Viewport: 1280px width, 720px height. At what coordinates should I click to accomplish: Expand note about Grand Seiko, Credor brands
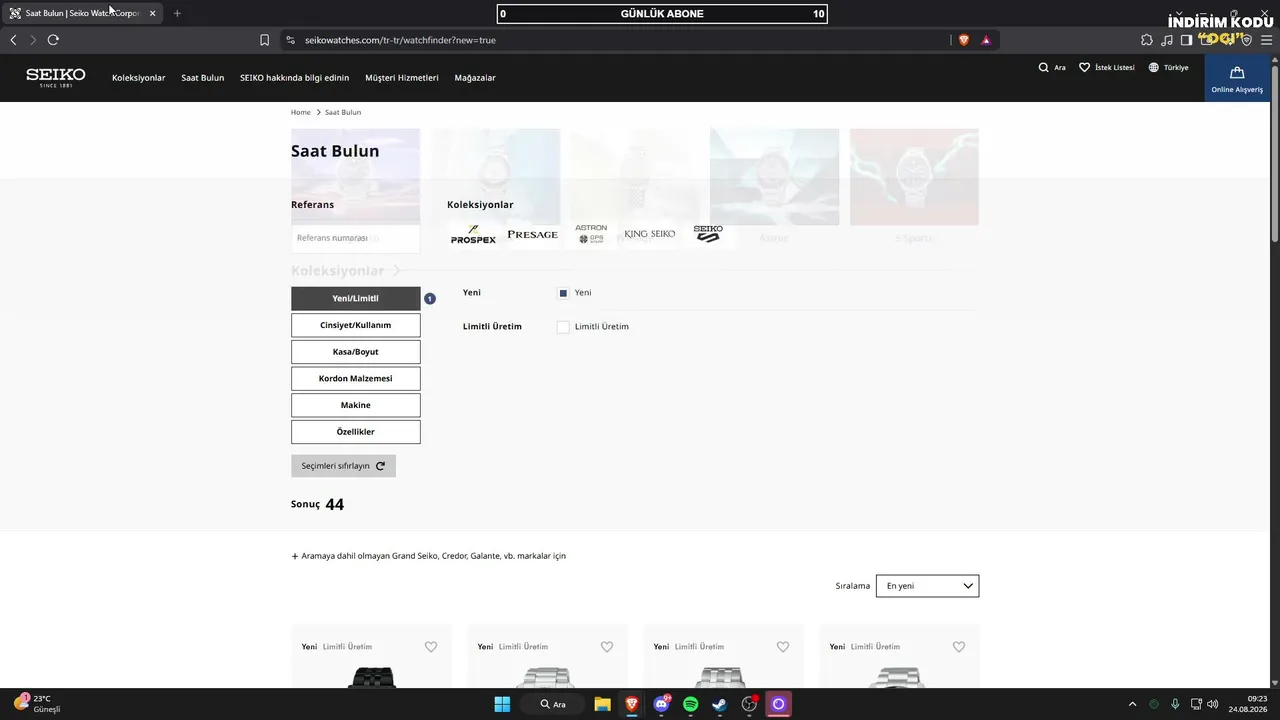pyautogui.click(x=428, y=556)
